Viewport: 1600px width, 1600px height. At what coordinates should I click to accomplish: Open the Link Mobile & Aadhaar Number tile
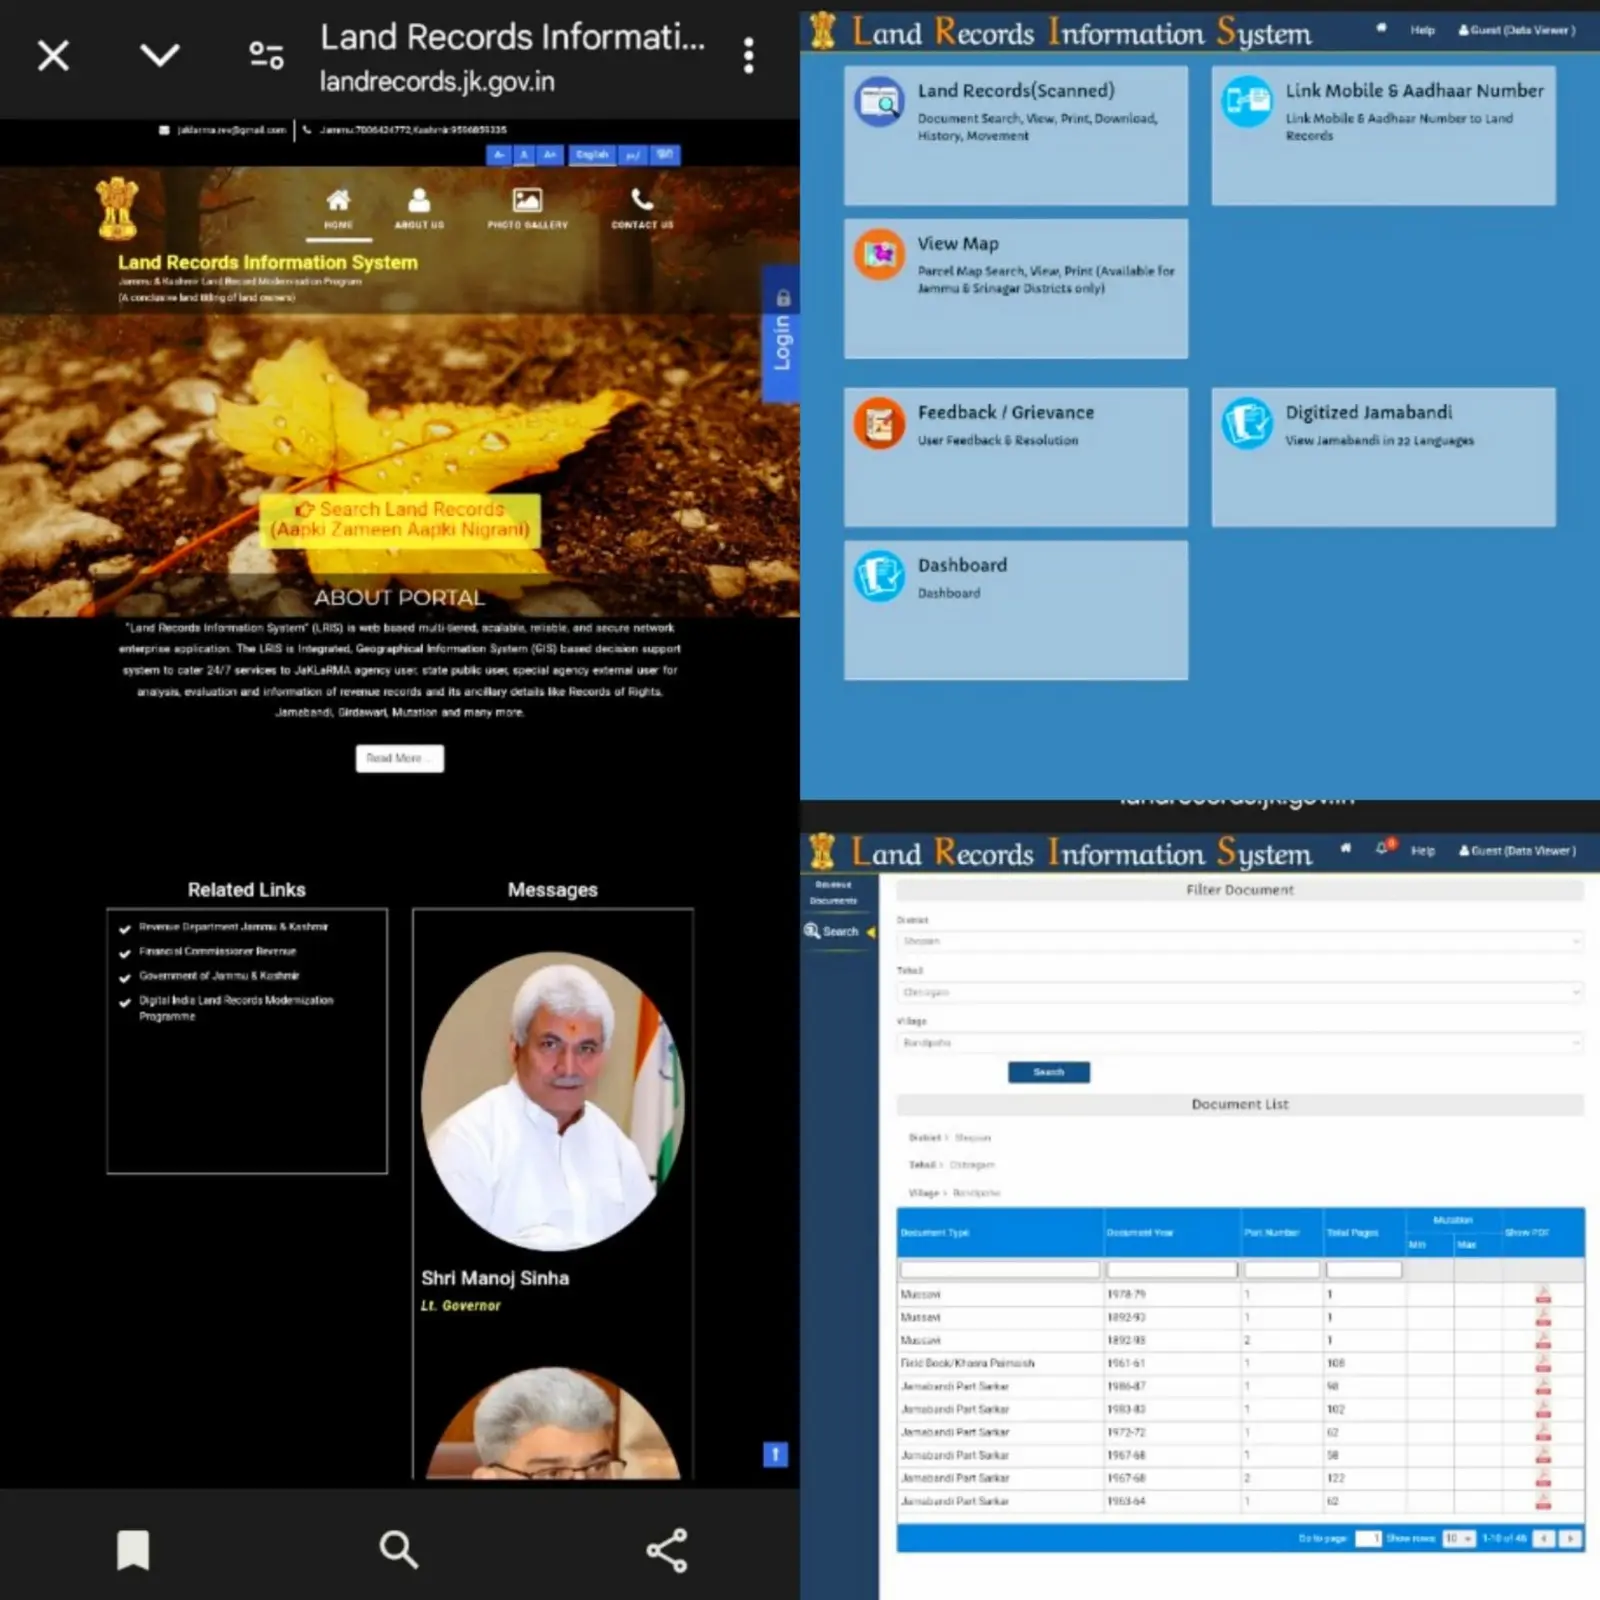click(1383, 136)
